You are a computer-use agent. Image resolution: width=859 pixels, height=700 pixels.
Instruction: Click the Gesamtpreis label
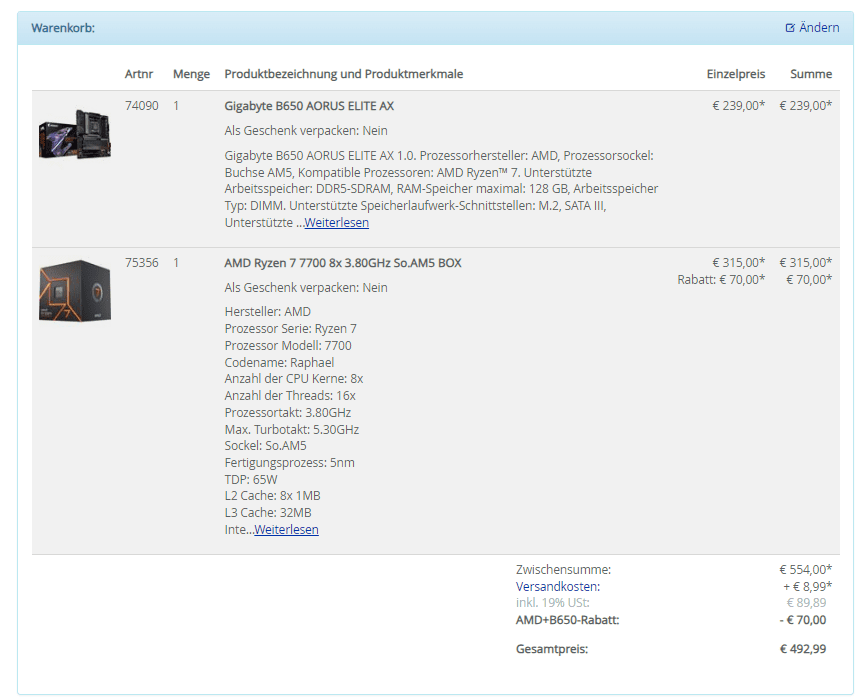552,649
